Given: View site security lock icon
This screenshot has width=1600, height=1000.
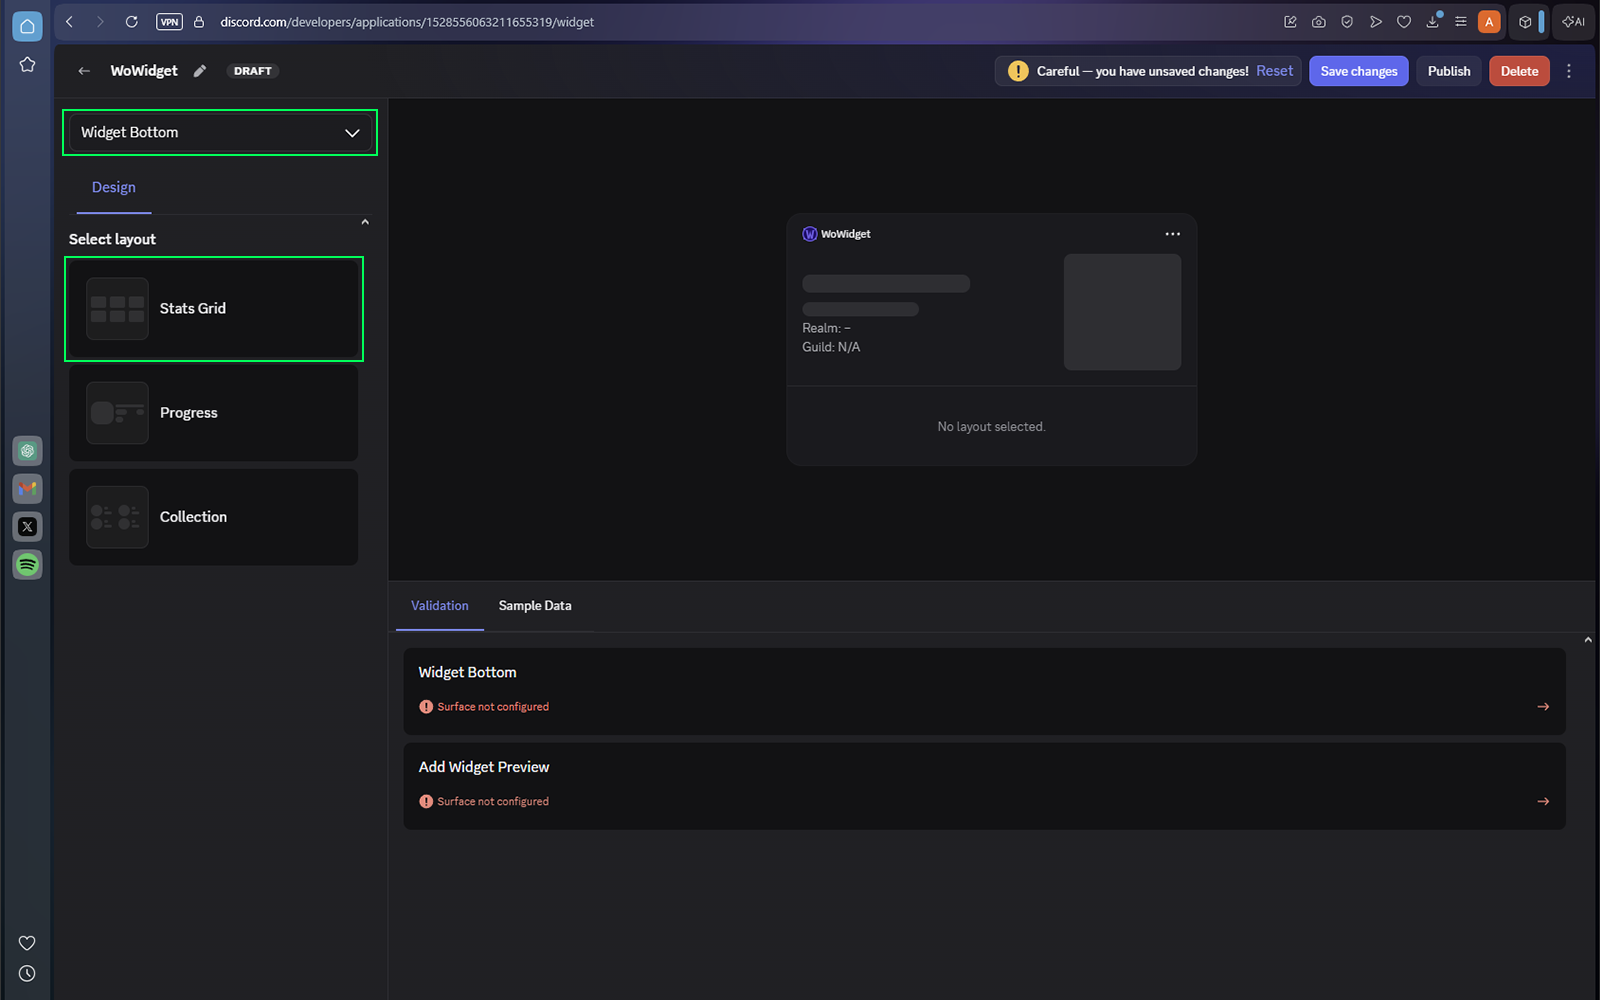Looking at the screenshot, I should (199, 22).
